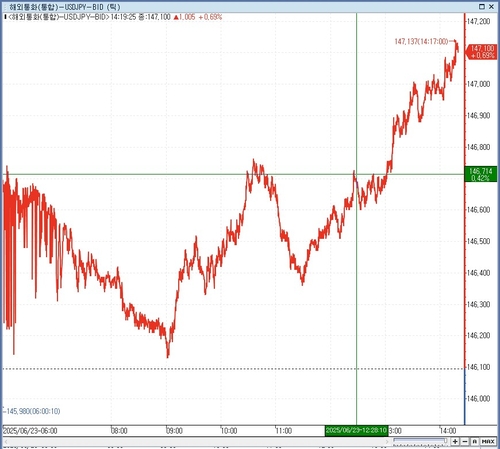Show the full range with the MAX button
Image resolution: width=500 pixels, height=449 pixels.
tap(488, 441)
